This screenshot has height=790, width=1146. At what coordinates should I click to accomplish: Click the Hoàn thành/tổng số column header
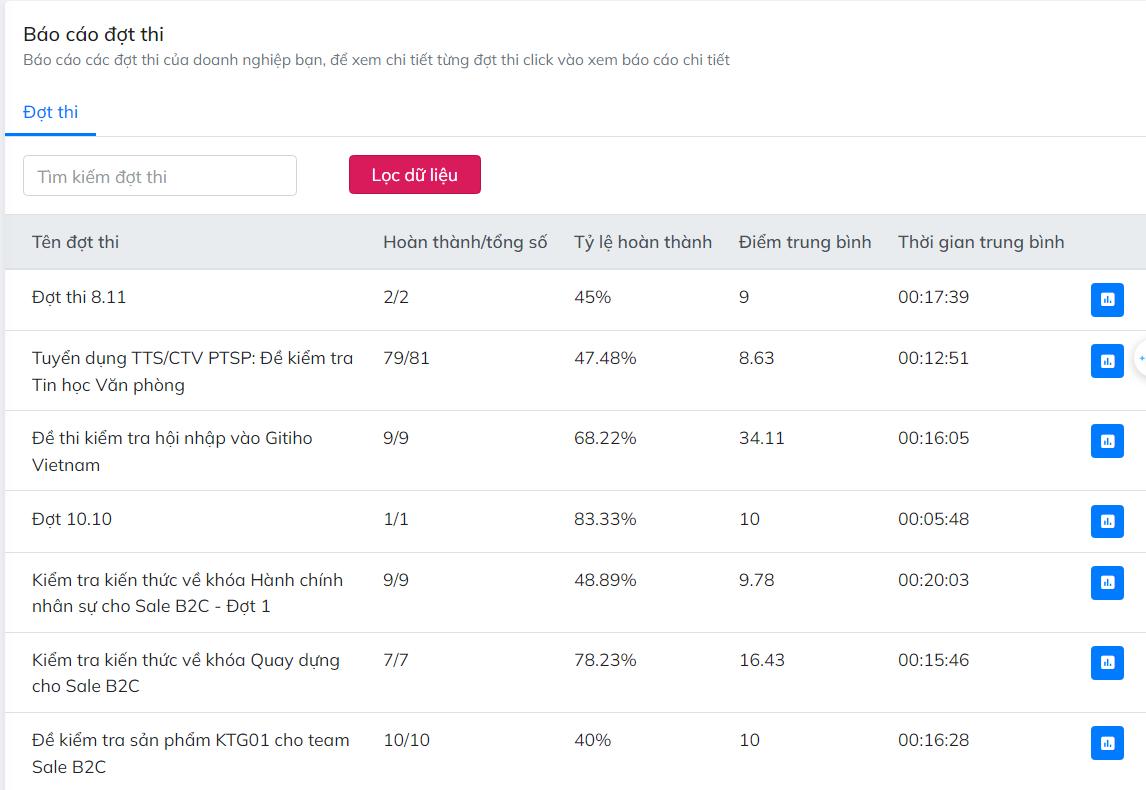pos(464,242)
